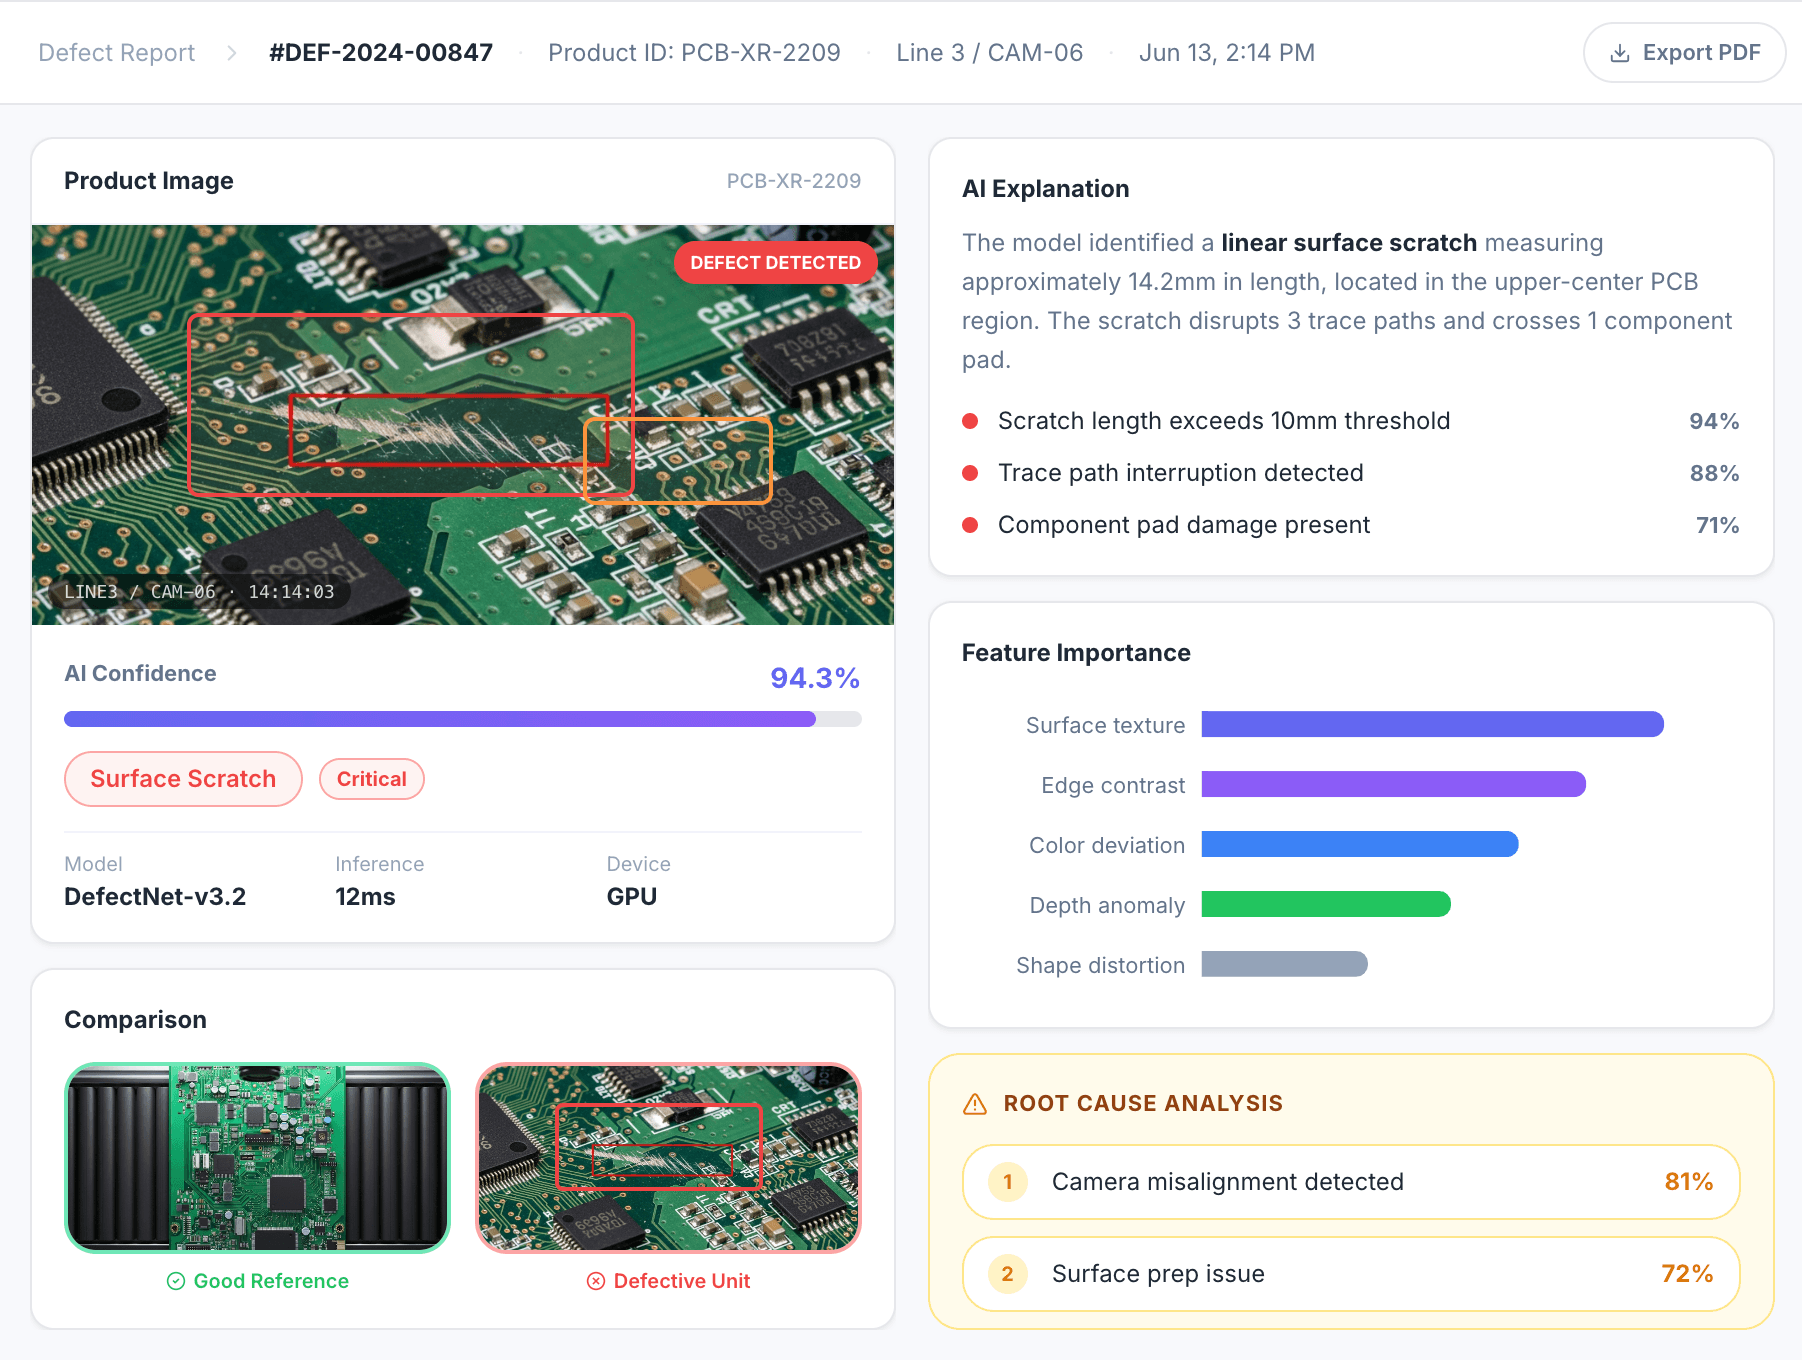
Task: Click the Depth anomaly label
Action: [1107, 905]
